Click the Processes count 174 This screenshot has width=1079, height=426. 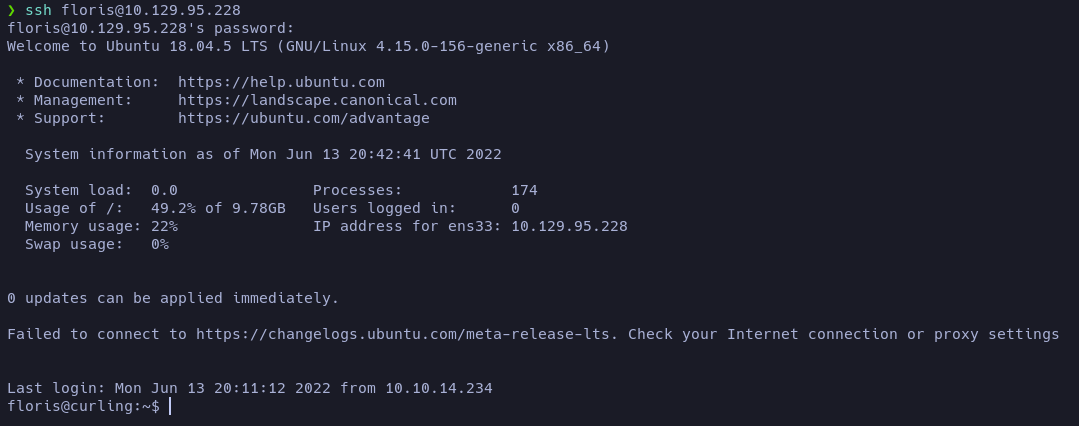(x=524, y=190)
